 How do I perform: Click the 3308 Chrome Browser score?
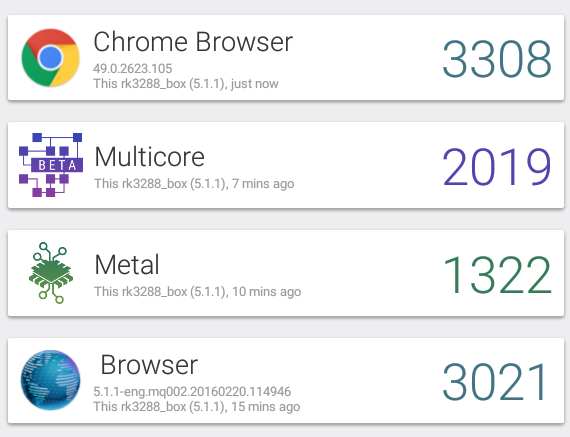tap(497, 59)
